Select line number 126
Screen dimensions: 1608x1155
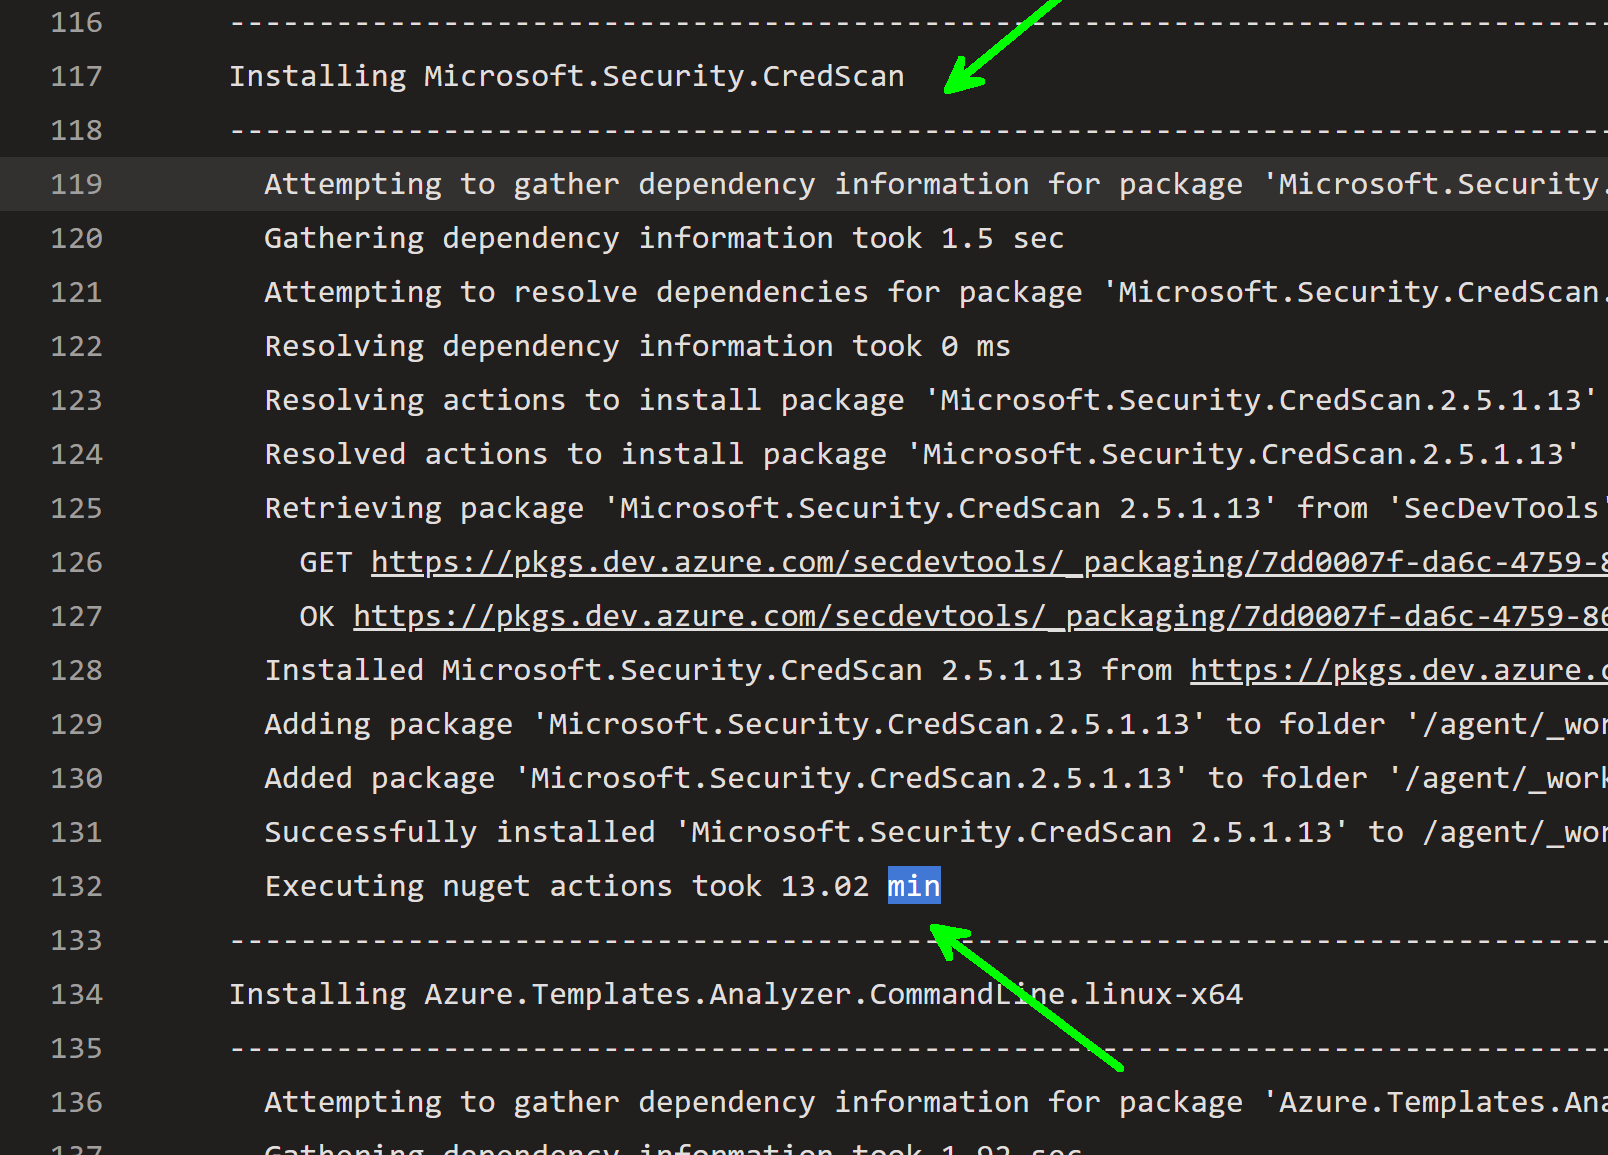point(76,561)
